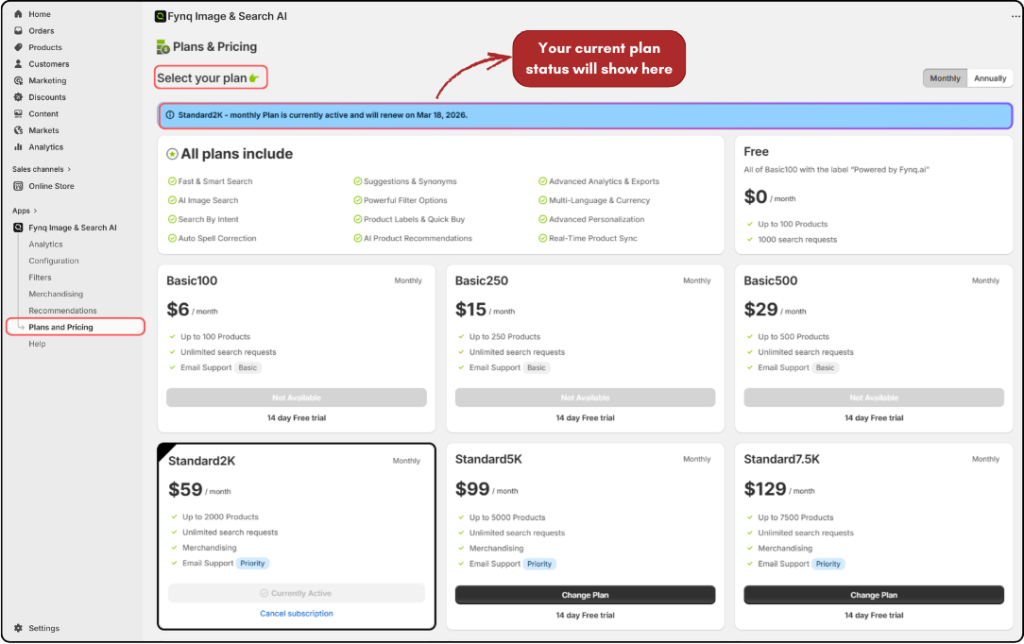Click Not Available button under Basic250
Viewport: 1024px width, 644px height.
point(585,398)
